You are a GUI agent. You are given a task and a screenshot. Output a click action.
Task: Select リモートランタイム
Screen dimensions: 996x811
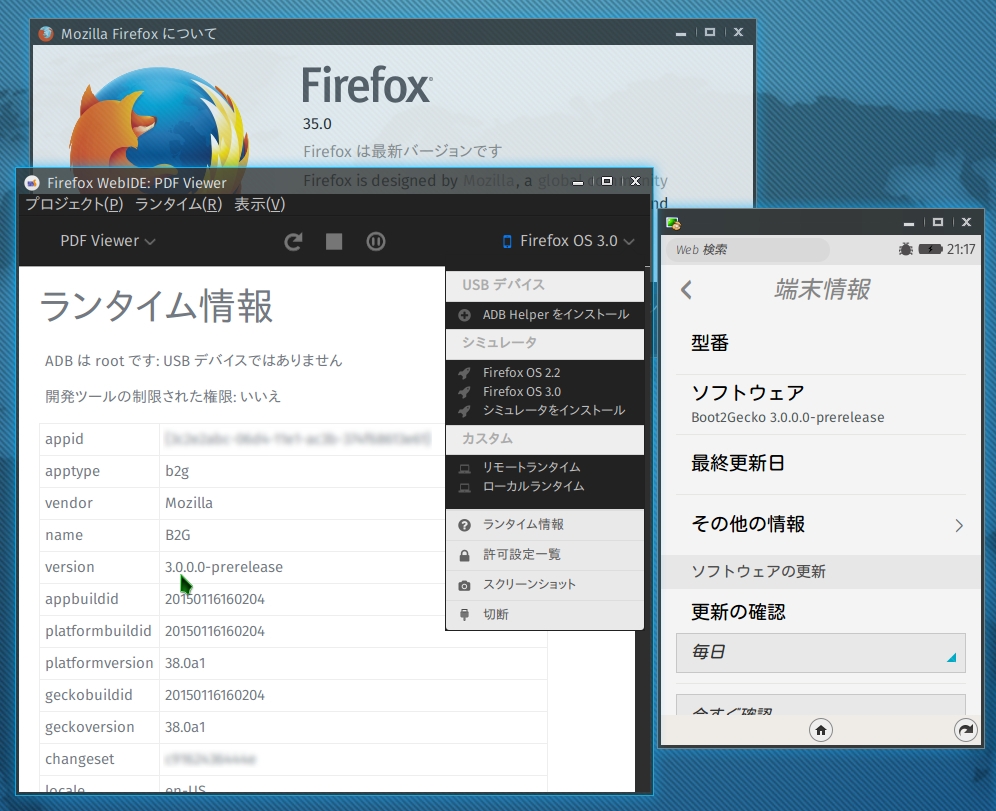pos(532,467)
